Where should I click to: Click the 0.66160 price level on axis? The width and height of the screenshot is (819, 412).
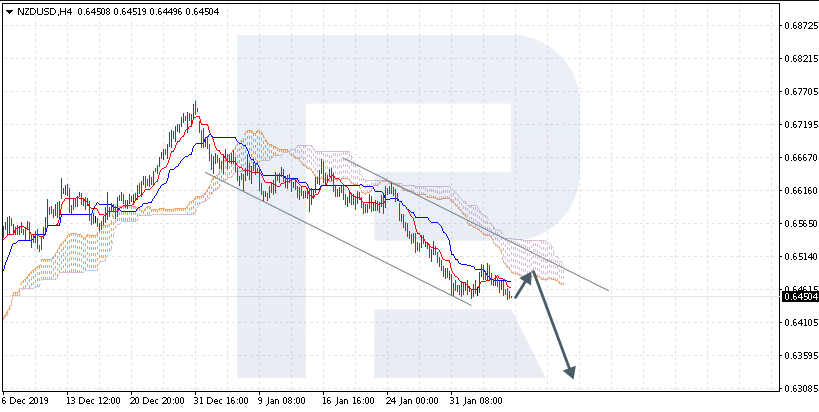(797, 191)
